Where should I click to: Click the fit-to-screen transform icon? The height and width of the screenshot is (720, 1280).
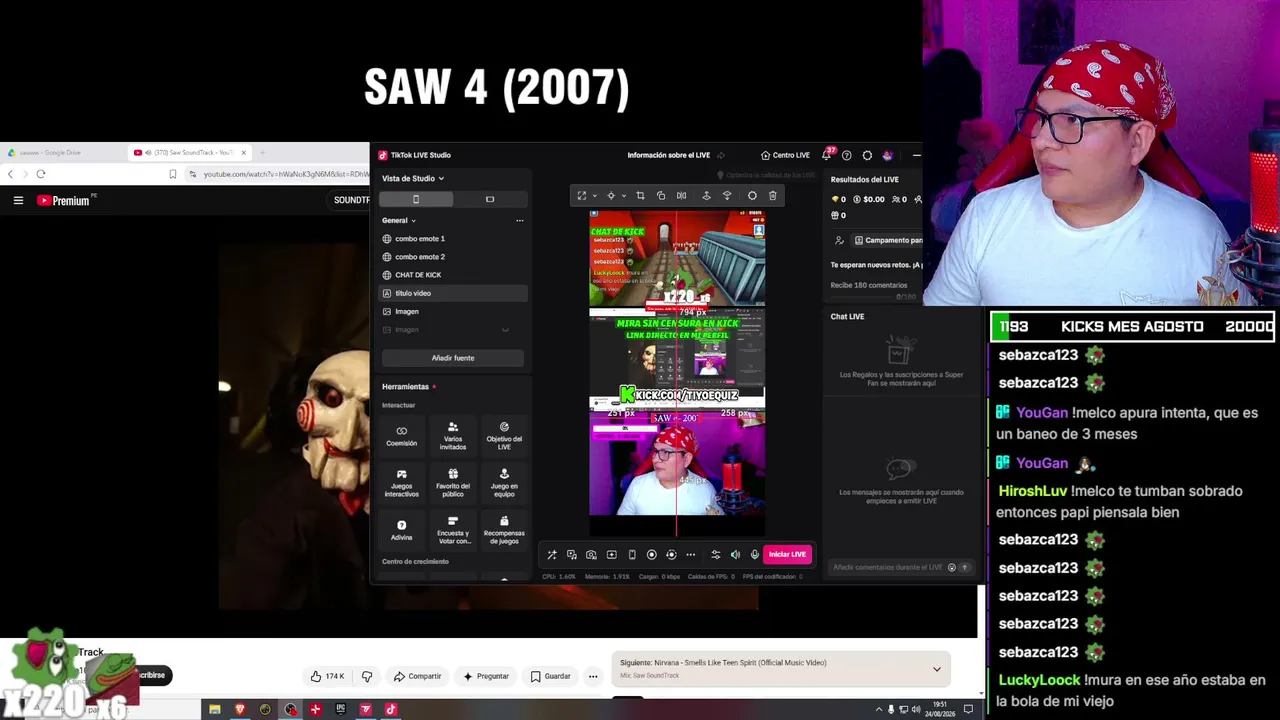tap(582, 196)
